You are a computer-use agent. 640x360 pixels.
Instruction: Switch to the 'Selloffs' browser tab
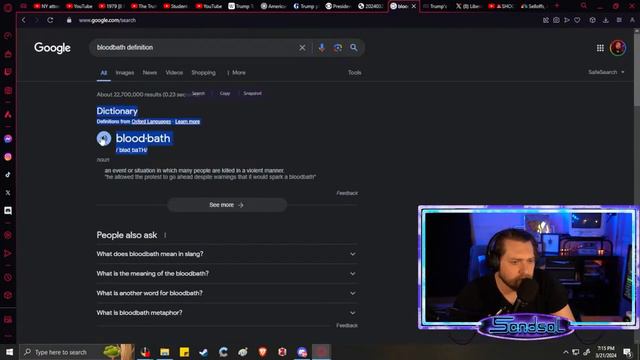pos(533,6)
